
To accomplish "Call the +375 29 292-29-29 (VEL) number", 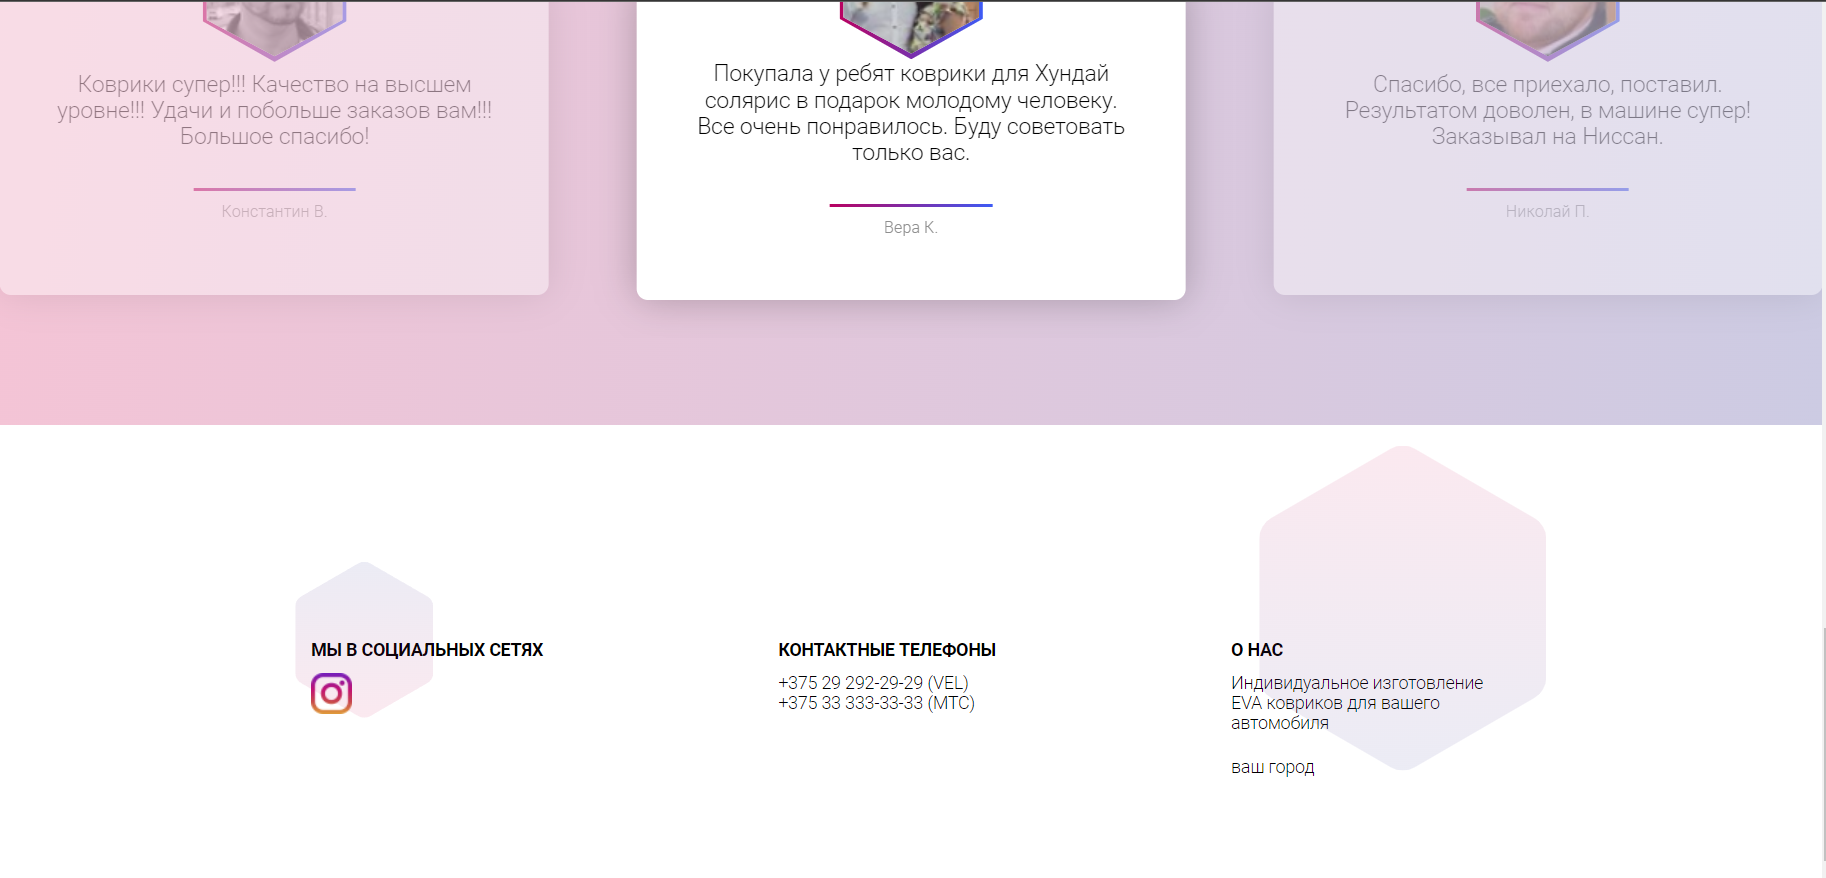I will [873, 683].
